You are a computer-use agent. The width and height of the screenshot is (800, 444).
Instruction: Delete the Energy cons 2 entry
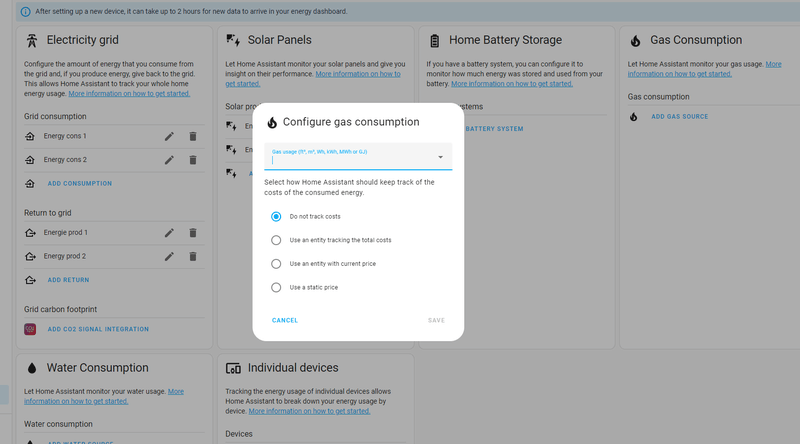[193, 160]
